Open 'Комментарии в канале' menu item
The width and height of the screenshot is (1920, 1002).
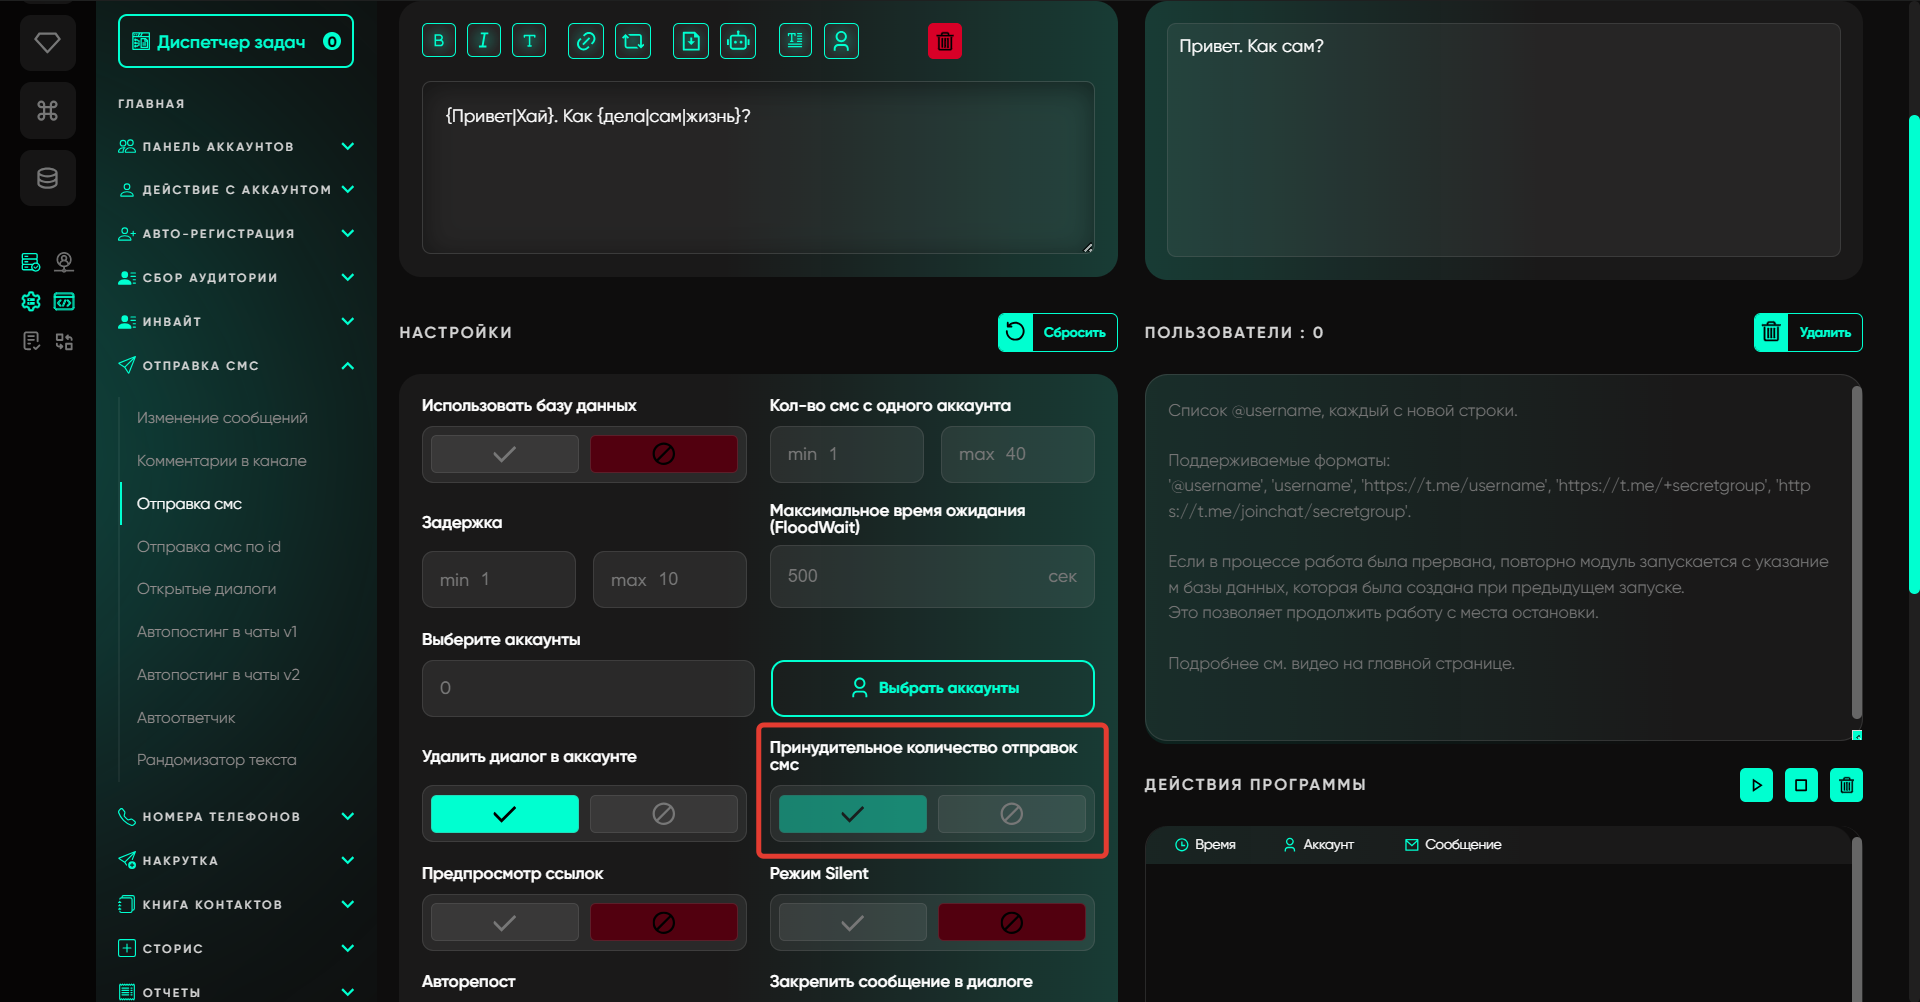point(222,461)
